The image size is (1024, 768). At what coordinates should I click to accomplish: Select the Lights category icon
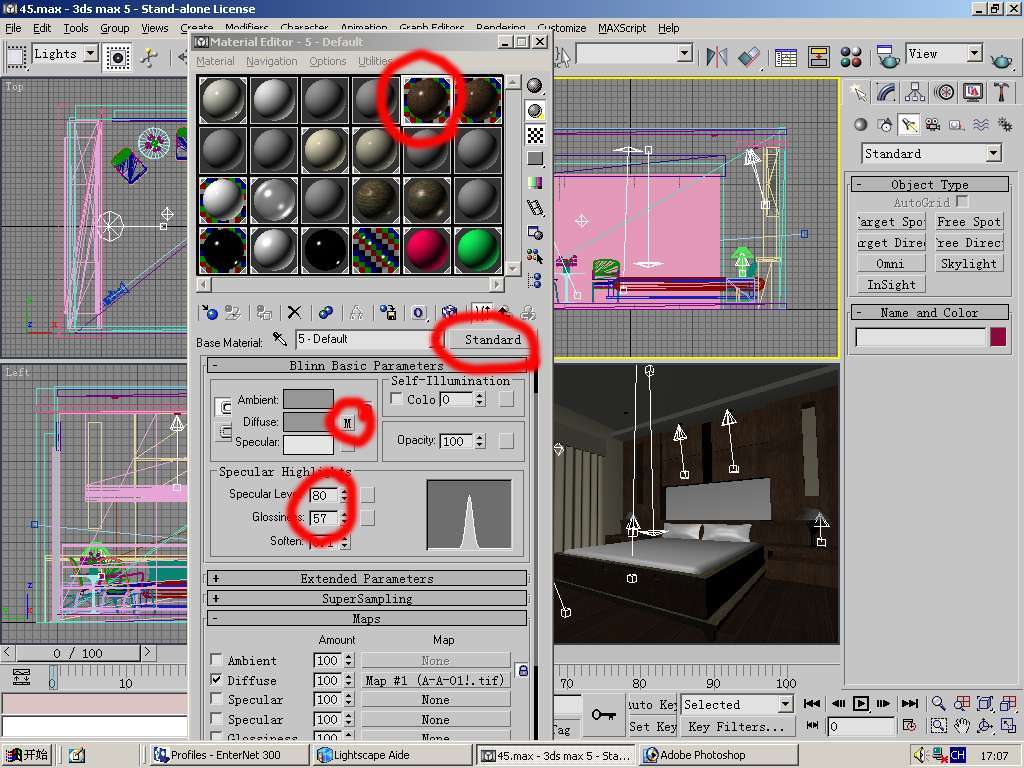[x=908, y=124]
